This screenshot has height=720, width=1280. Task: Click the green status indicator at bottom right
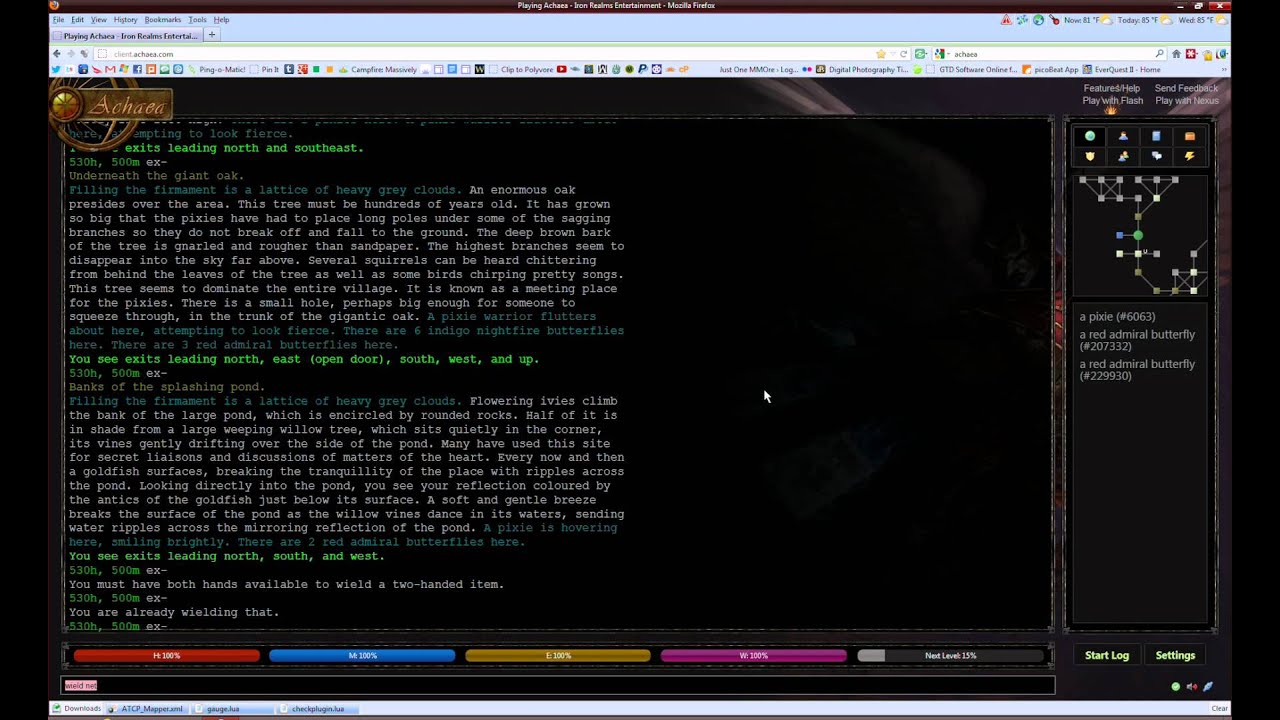point(1175,686)
